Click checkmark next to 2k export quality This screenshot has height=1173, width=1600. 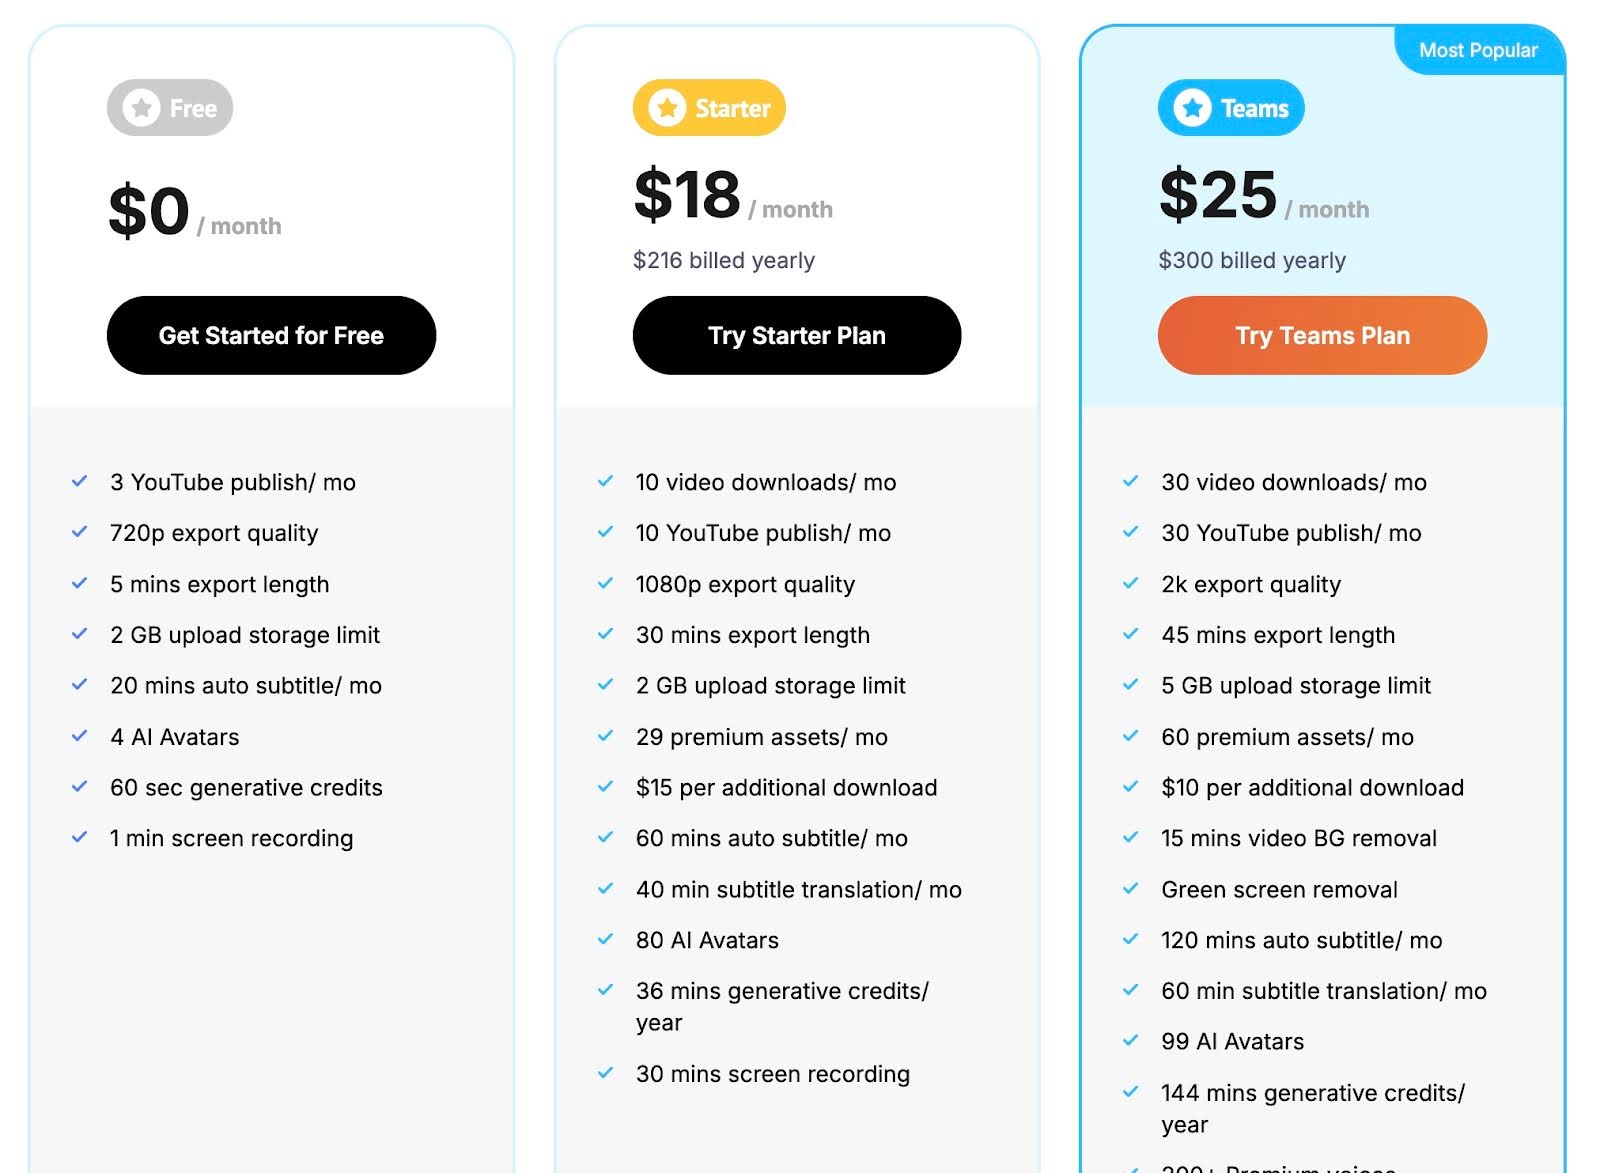click(1130, 583)
